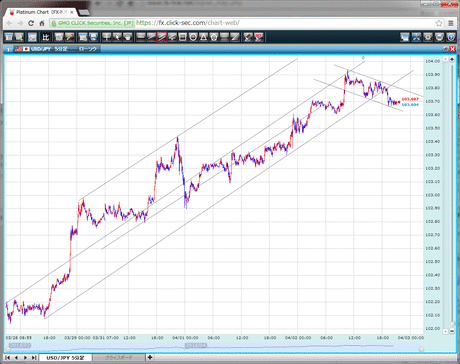Viewport: 460px width, 364px height.
Task: Click the browser back arrow
Action: coord(10,23)
